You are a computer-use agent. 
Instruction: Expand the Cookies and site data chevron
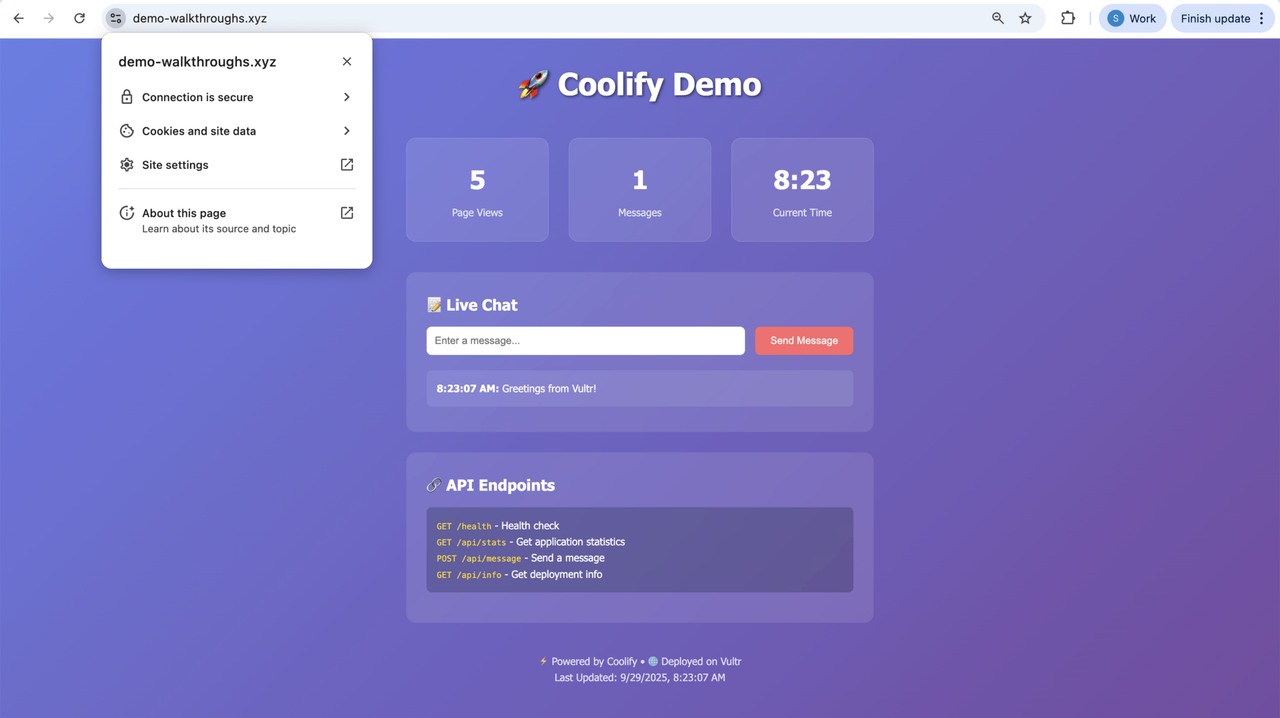coord(347,131)
